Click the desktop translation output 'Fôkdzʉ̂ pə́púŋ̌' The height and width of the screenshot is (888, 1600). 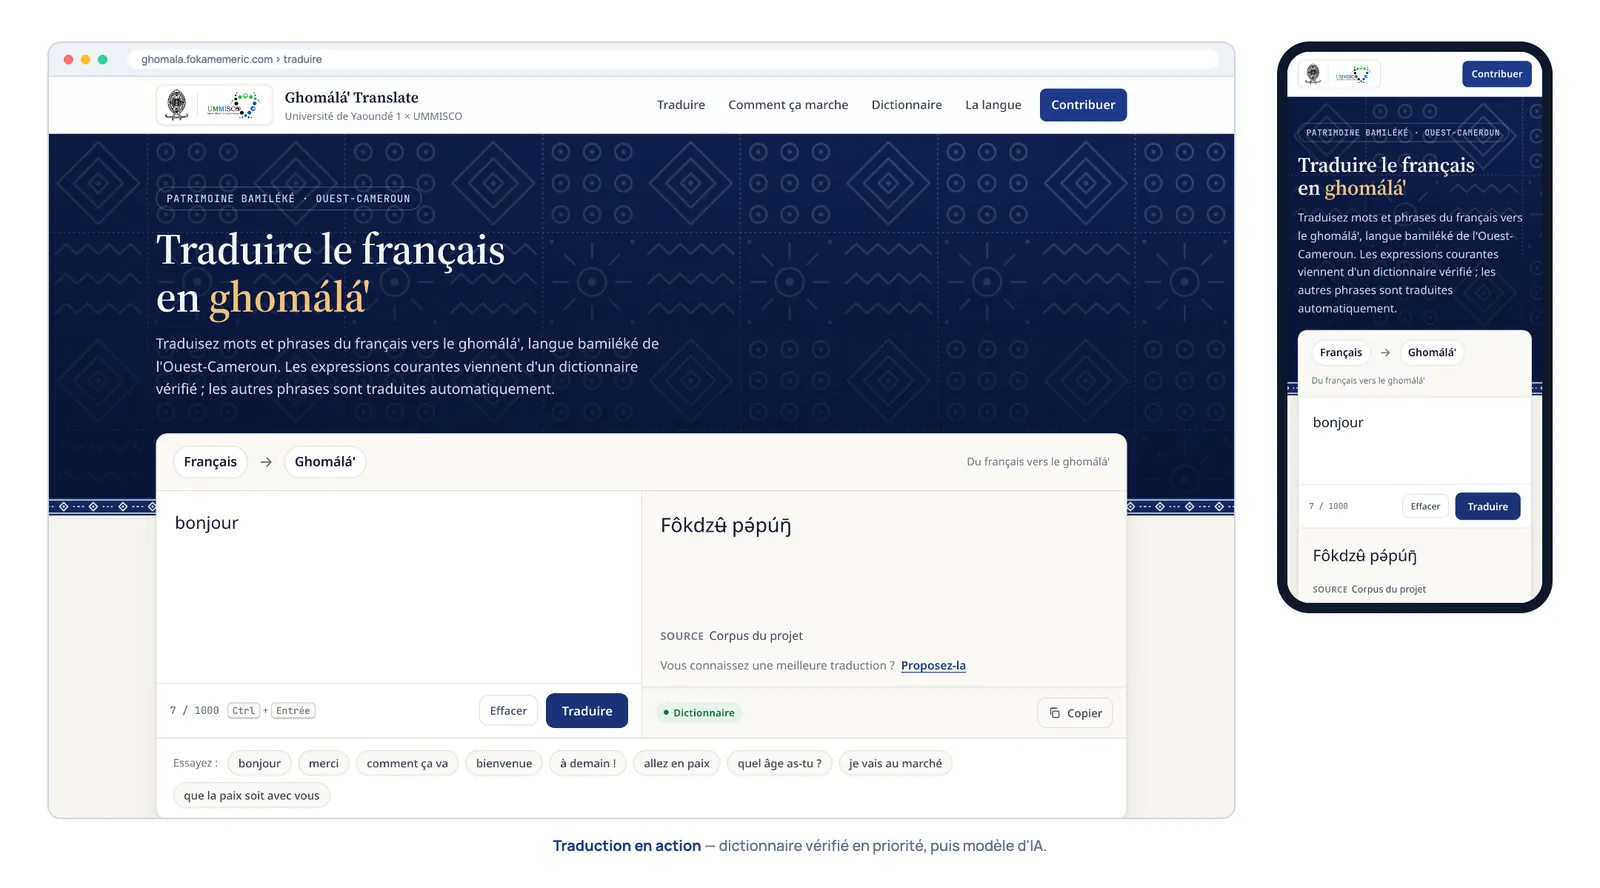tap(726, 526)
